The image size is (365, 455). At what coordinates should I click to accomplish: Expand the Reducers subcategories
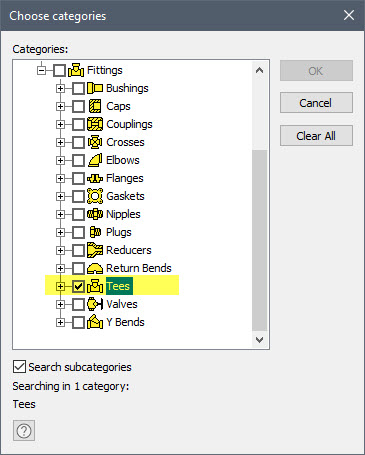pyautogui.click(x=60, y=250)
